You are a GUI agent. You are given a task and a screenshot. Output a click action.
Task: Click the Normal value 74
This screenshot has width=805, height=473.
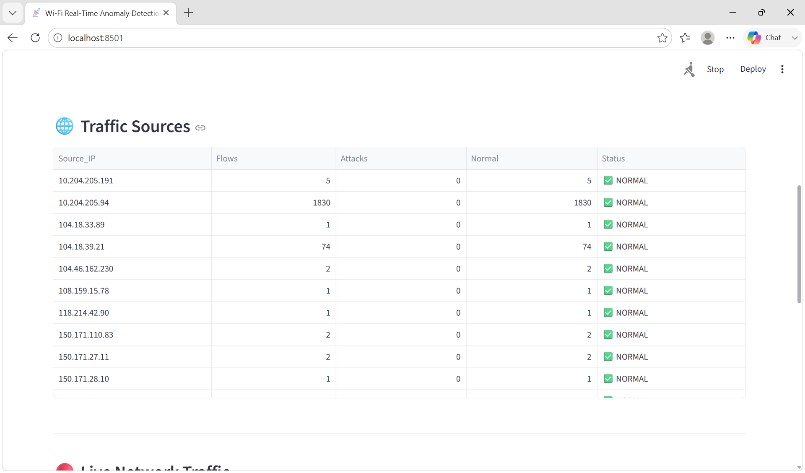point(586,247)
